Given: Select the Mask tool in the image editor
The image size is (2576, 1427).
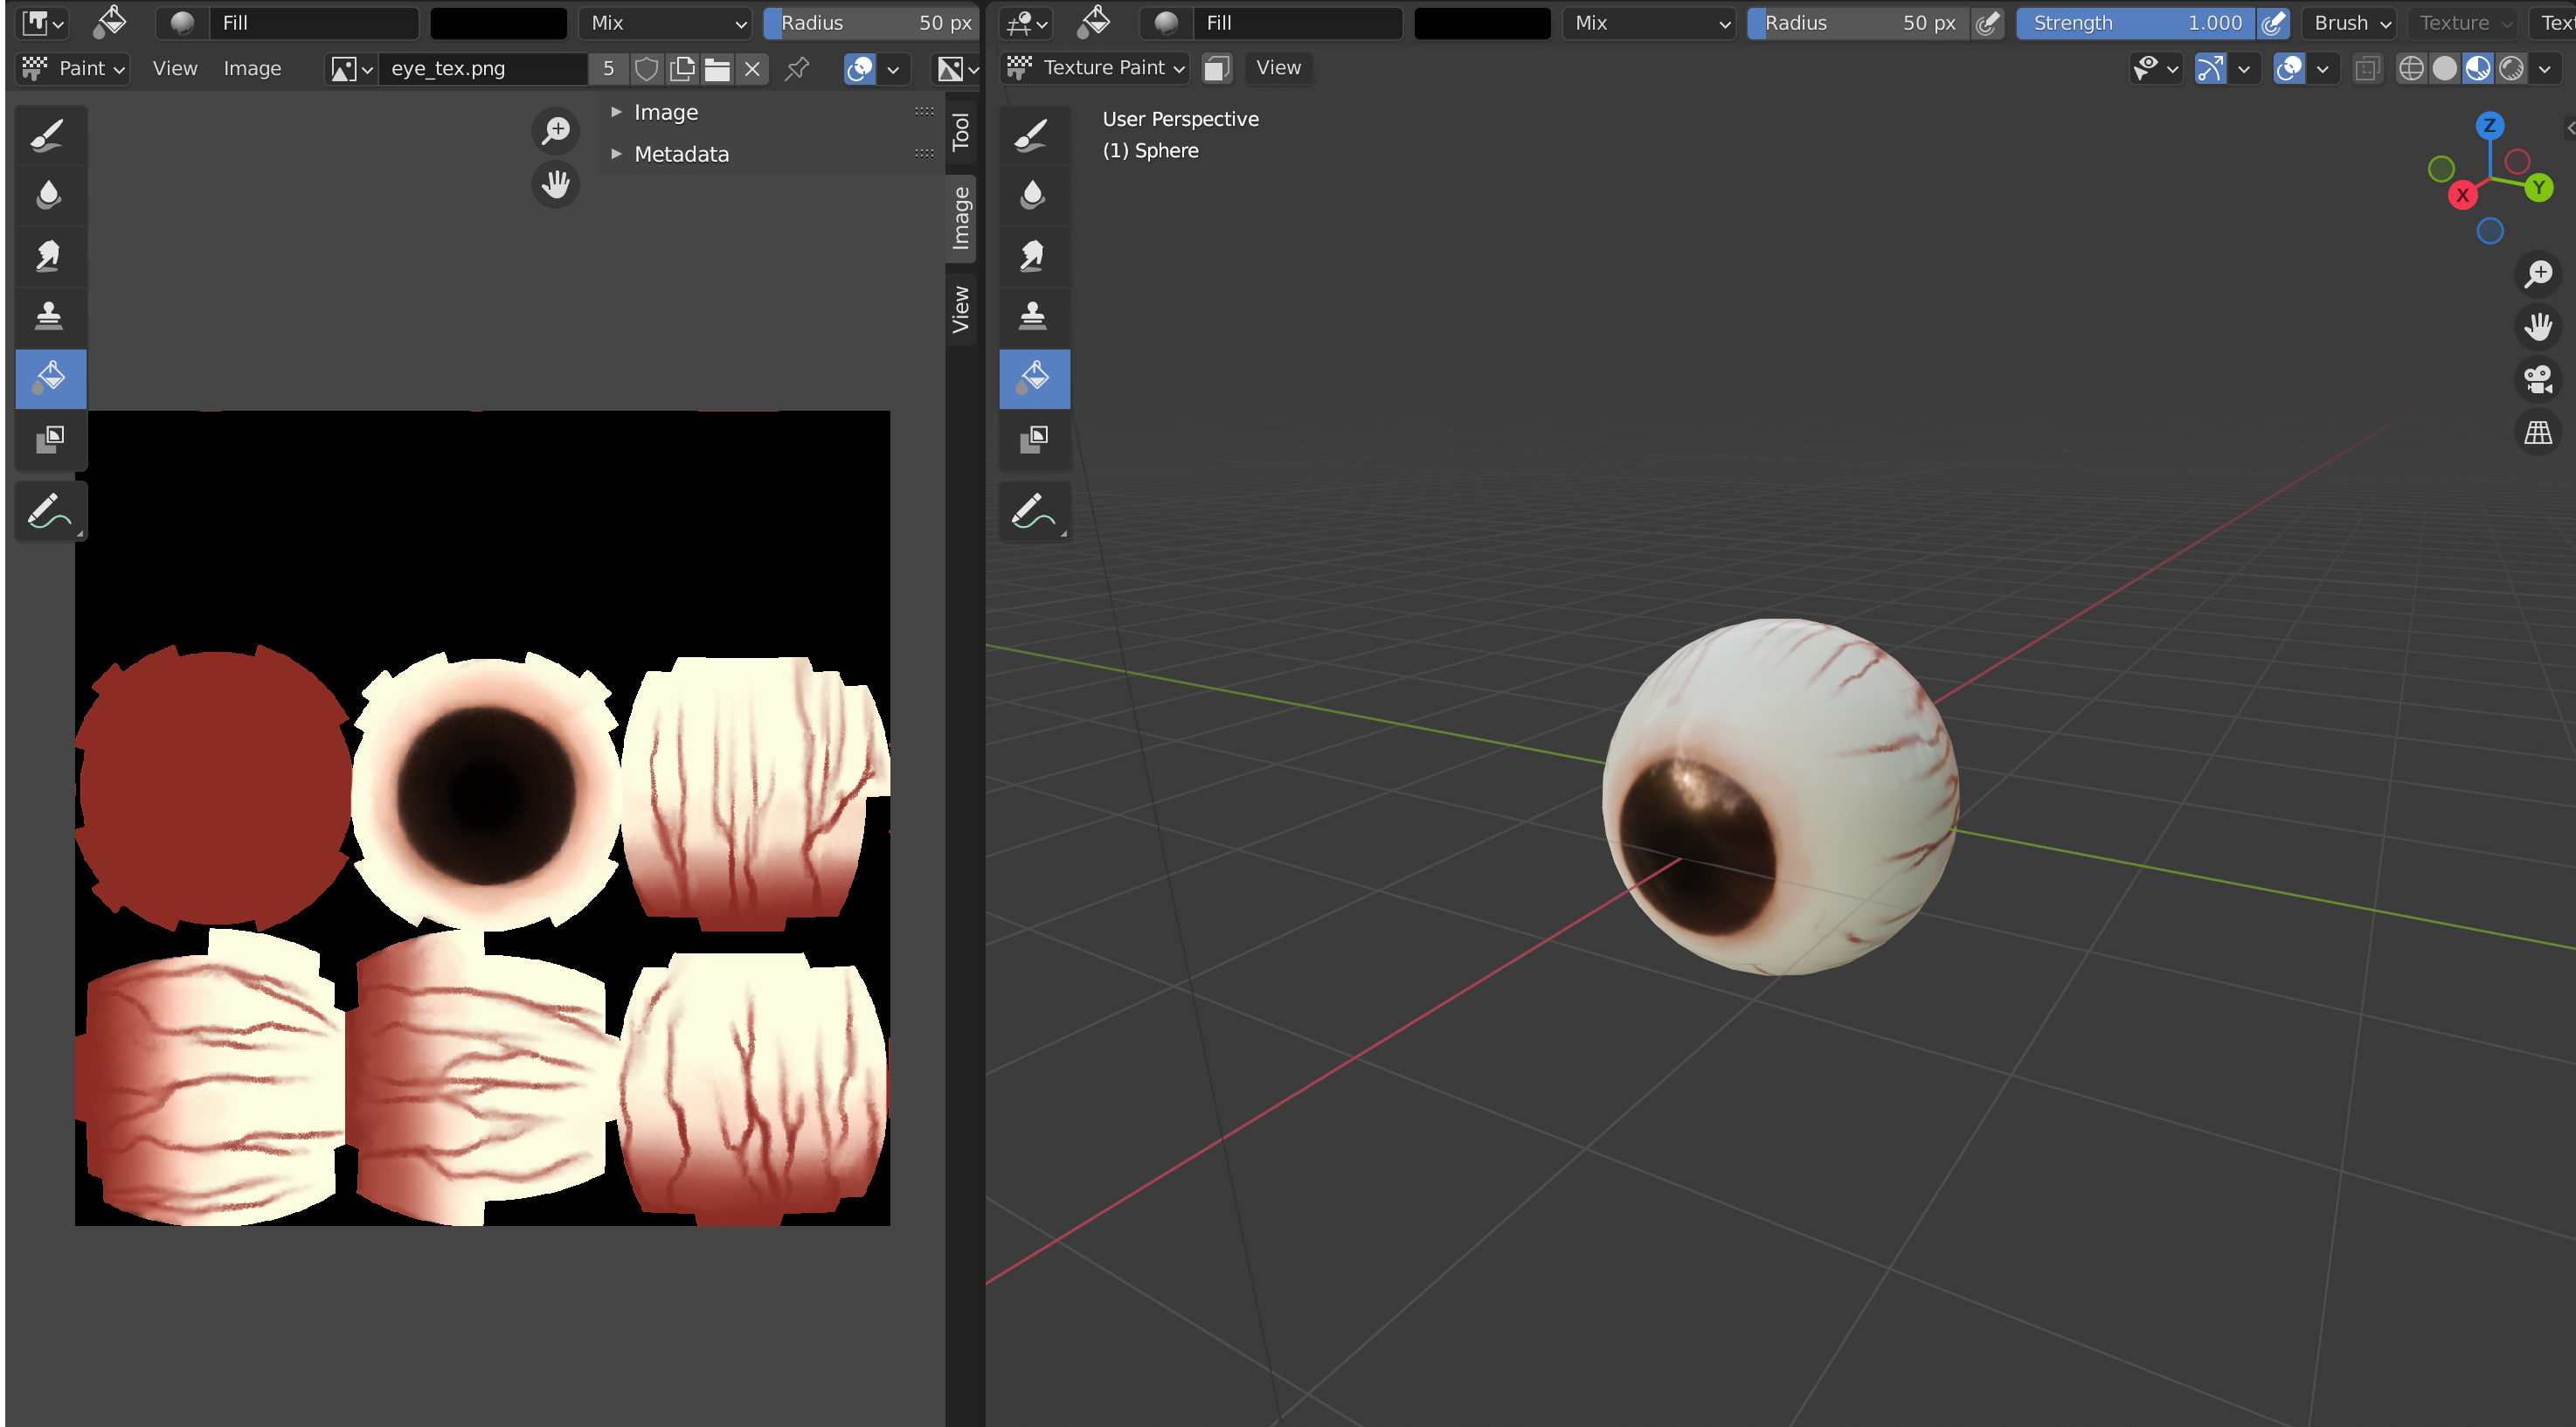Looking at the screenshot, I should click(49, 439).
